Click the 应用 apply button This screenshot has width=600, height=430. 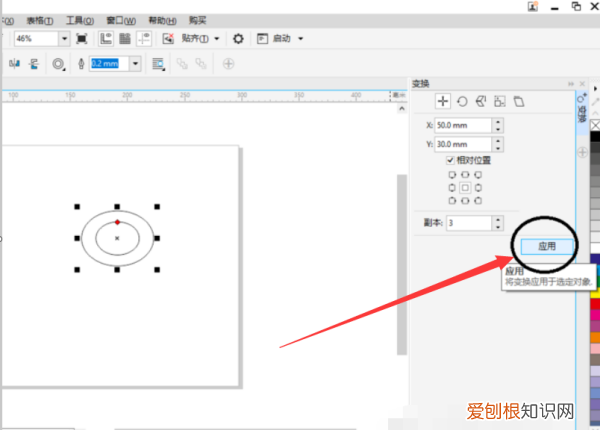546,245
